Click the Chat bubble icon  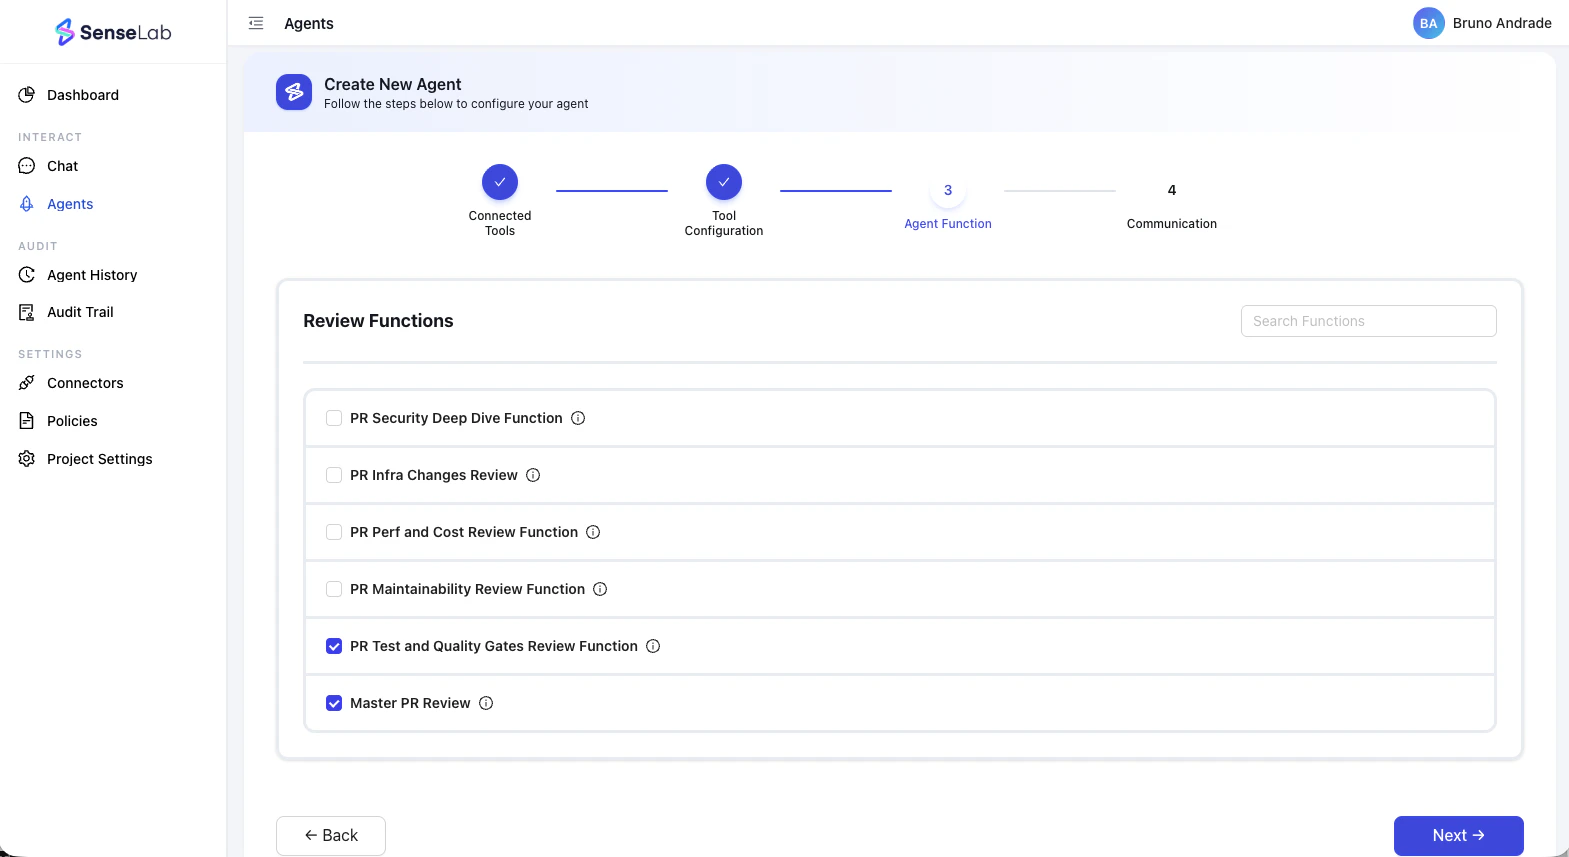point(27,166)
